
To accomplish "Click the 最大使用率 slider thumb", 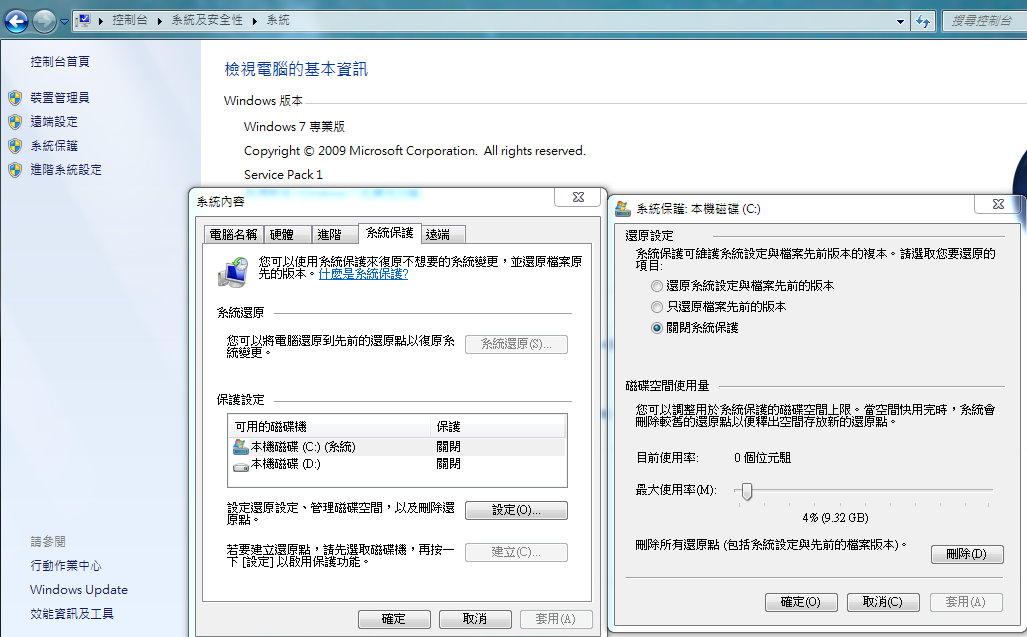I will pos(747,491).
